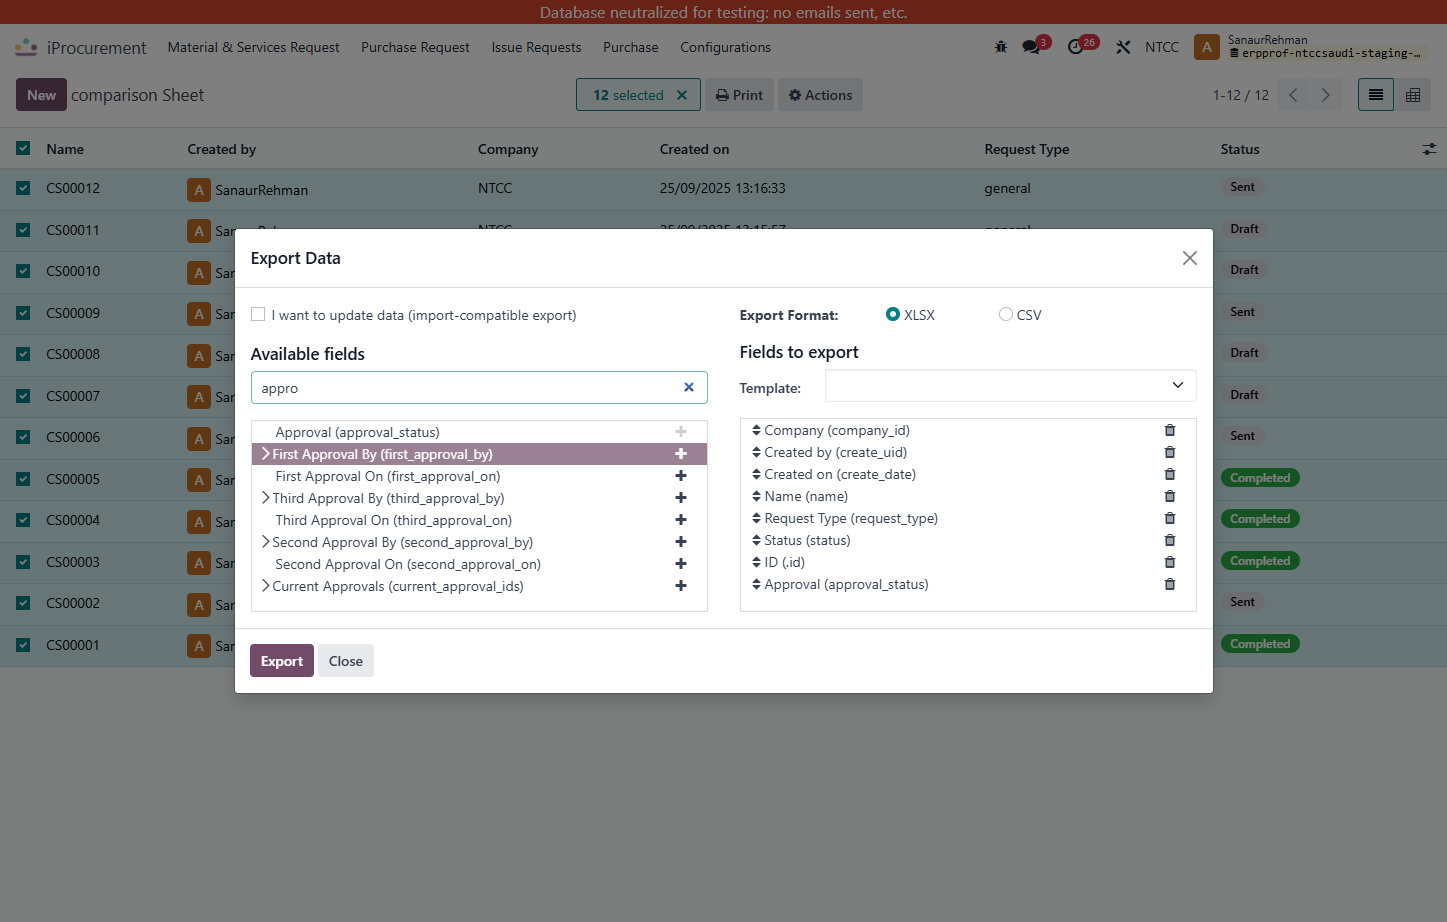Expand Current Approvals subfields
The image size is (1447, 922).
265,586
